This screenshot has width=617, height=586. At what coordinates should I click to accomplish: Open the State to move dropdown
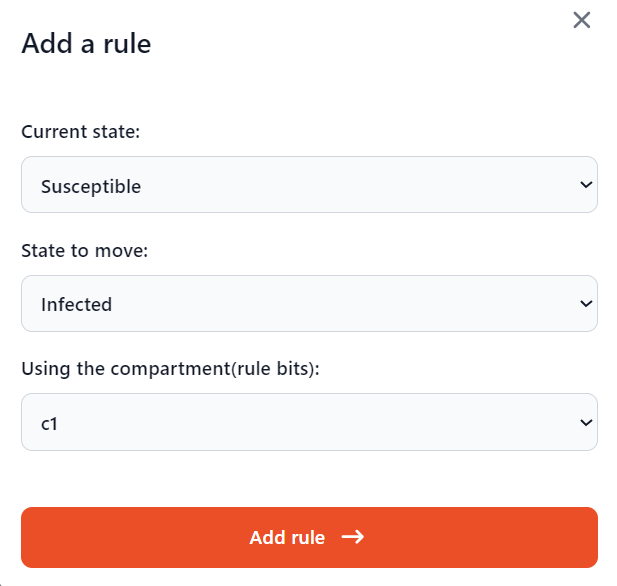(309, 304)
